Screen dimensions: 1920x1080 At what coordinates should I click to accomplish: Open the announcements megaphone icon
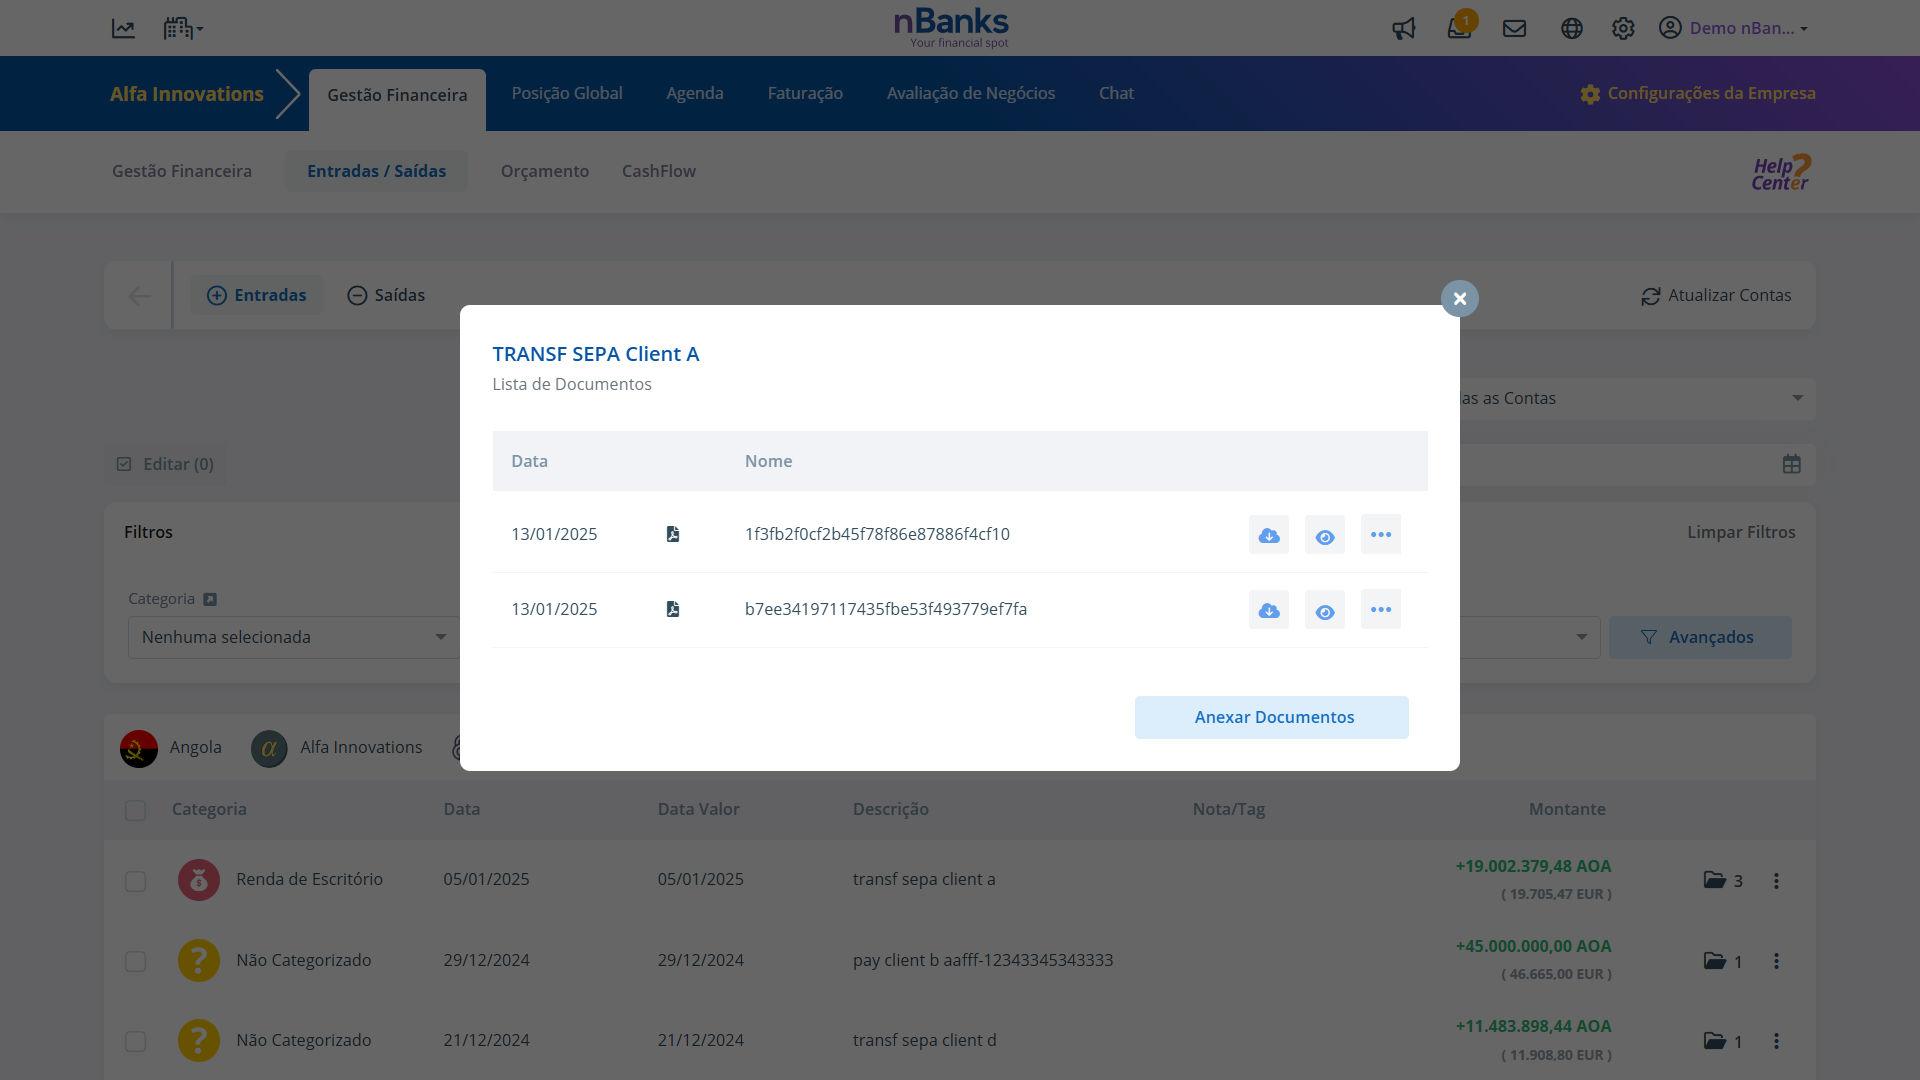pyautogui.click(x=1403, y=29)
